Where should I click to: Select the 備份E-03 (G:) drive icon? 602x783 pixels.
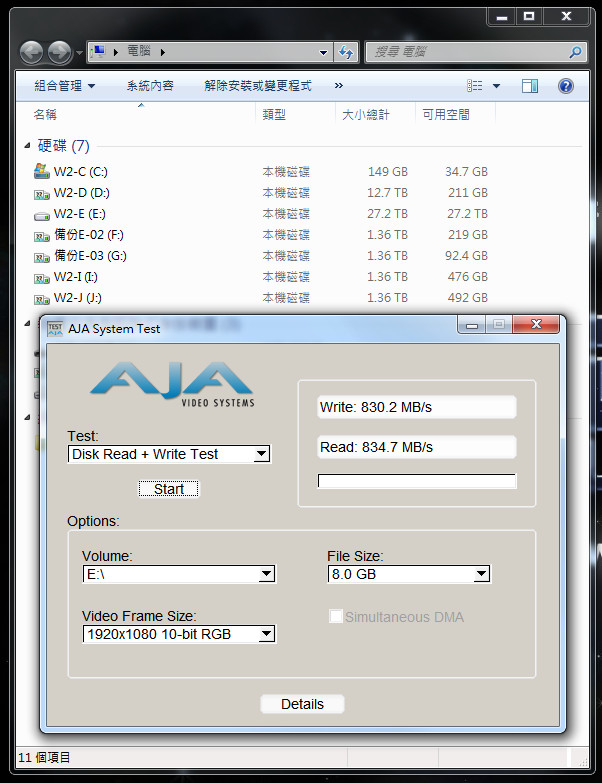[x=42, y=257]
